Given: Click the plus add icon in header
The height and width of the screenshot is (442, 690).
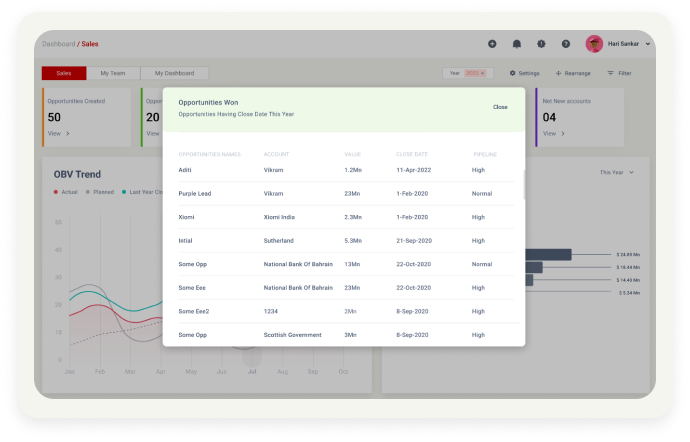Looking at the screenshot, I should tap(492, 44).
